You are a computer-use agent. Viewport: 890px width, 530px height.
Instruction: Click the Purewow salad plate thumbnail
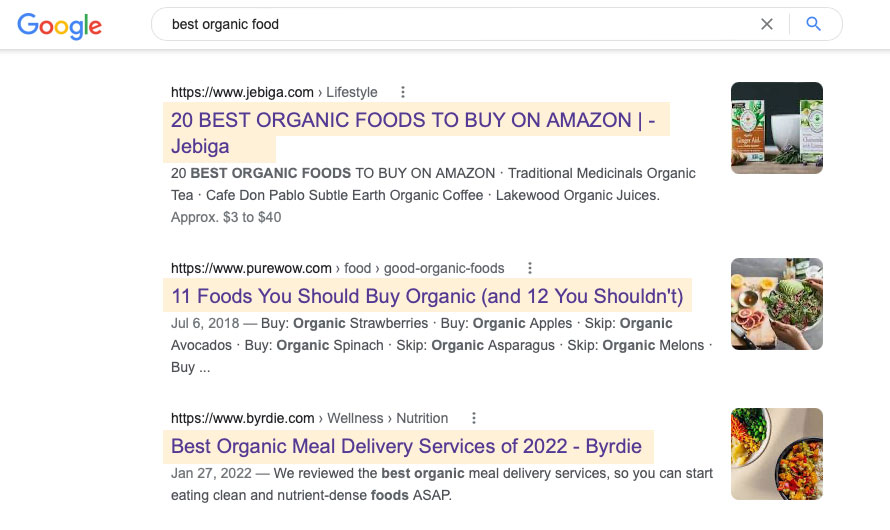coord(777,304)
